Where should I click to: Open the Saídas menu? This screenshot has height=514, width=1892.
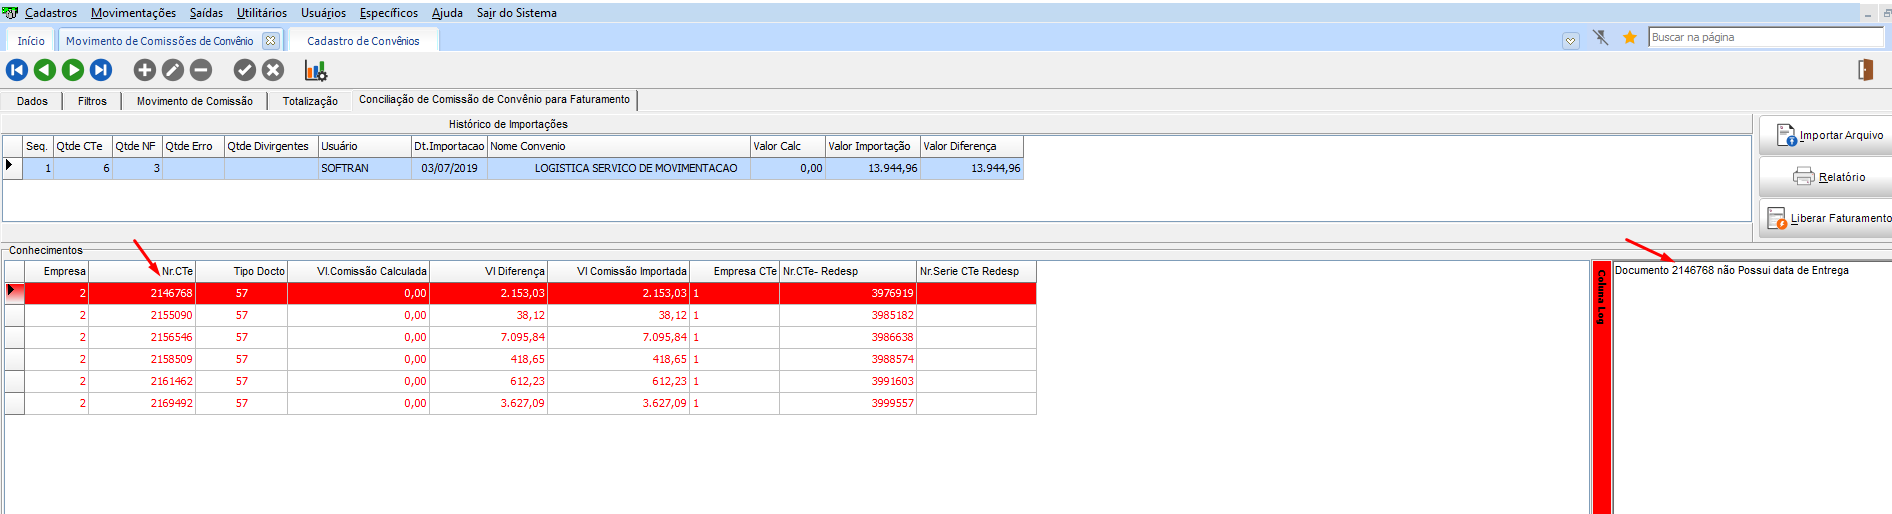pyautogui.click(x=206, y=13)
